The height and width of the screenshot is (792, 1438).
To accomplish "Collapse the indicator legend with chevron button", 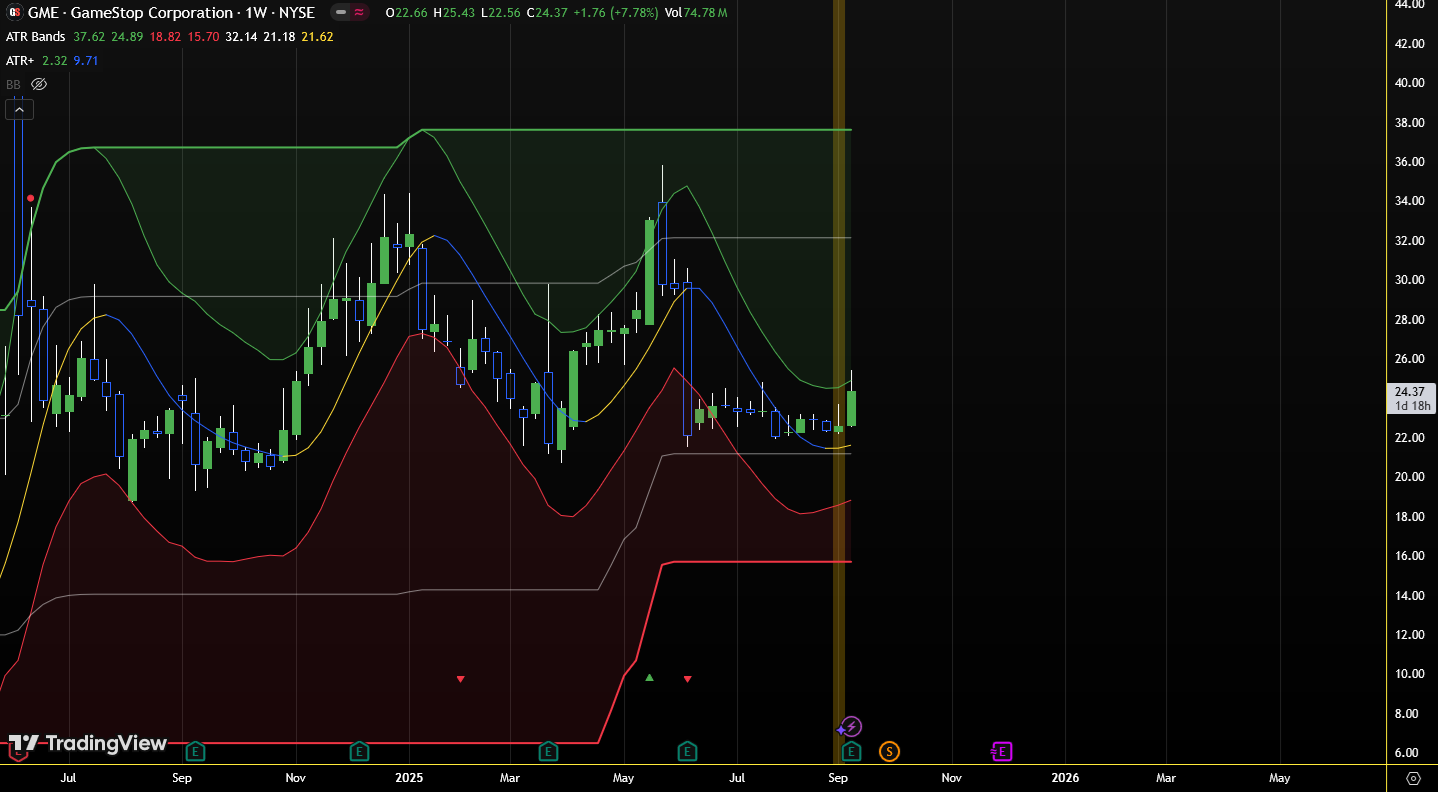I will [19, 109].
